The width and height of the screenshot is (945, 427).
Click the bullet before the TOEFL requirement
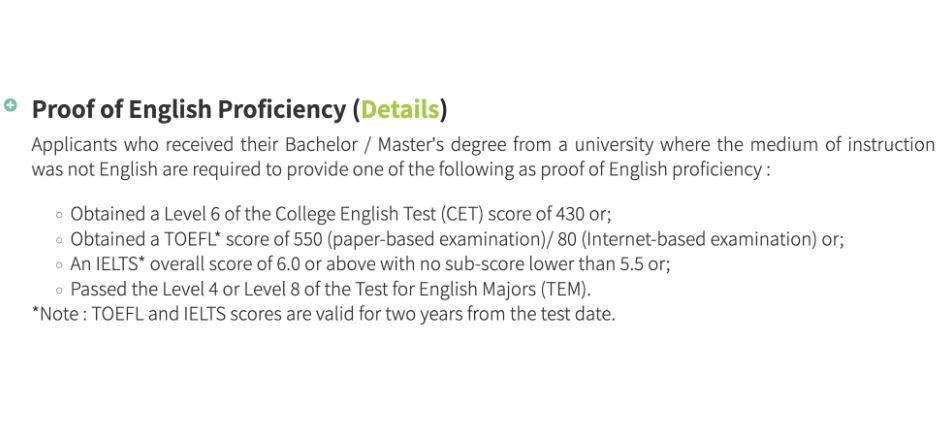[x=60, y=240]
